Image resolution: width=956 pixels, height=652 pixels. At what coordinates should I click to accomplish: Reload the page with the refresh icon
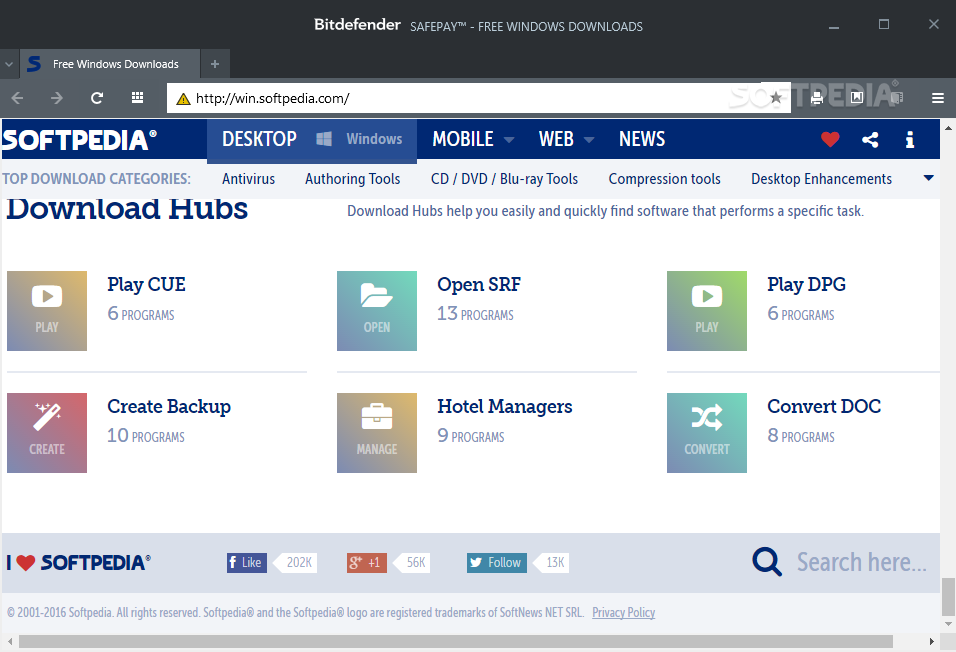tap(97, 98)
